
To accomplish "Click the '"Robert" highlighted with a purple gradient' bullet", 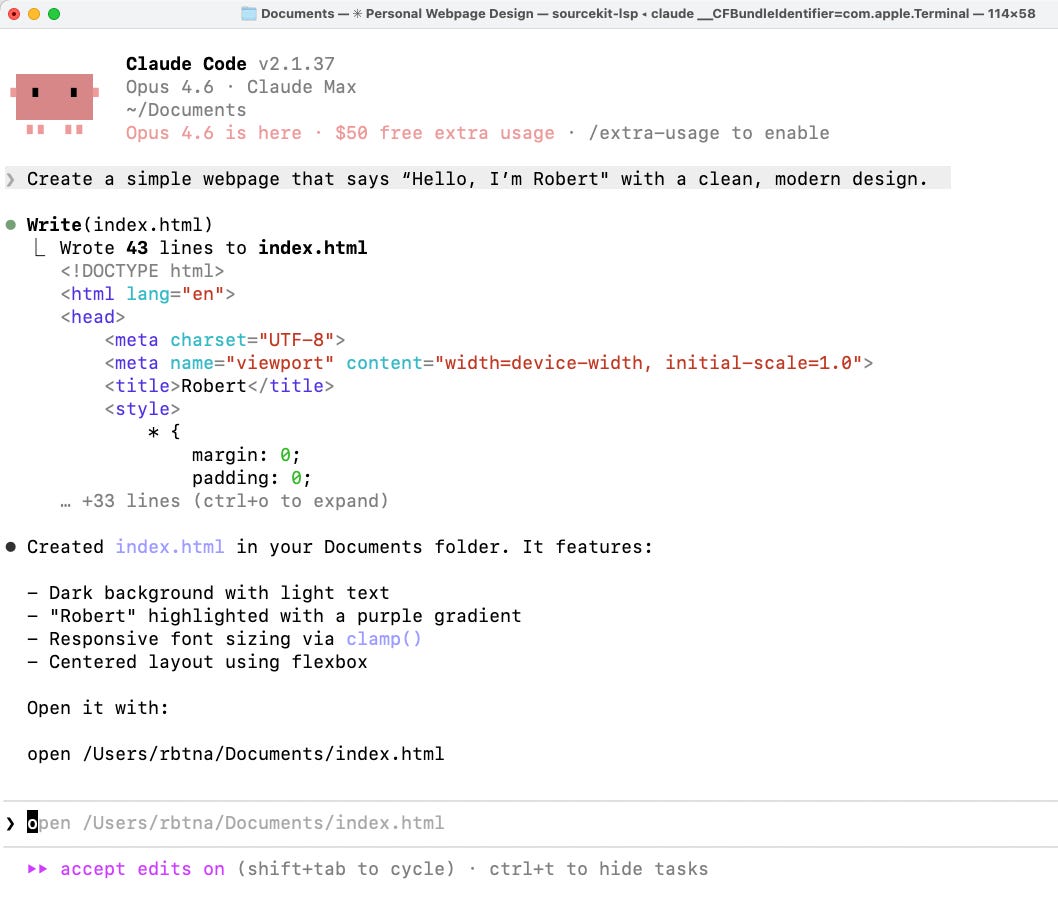I will [274, 616].
